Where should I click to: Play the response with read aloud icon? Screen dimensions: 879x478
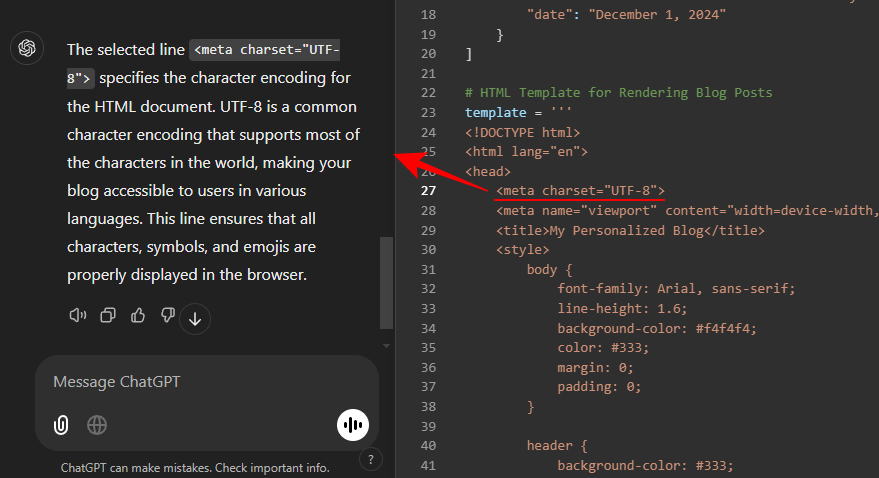coord(77,315)
